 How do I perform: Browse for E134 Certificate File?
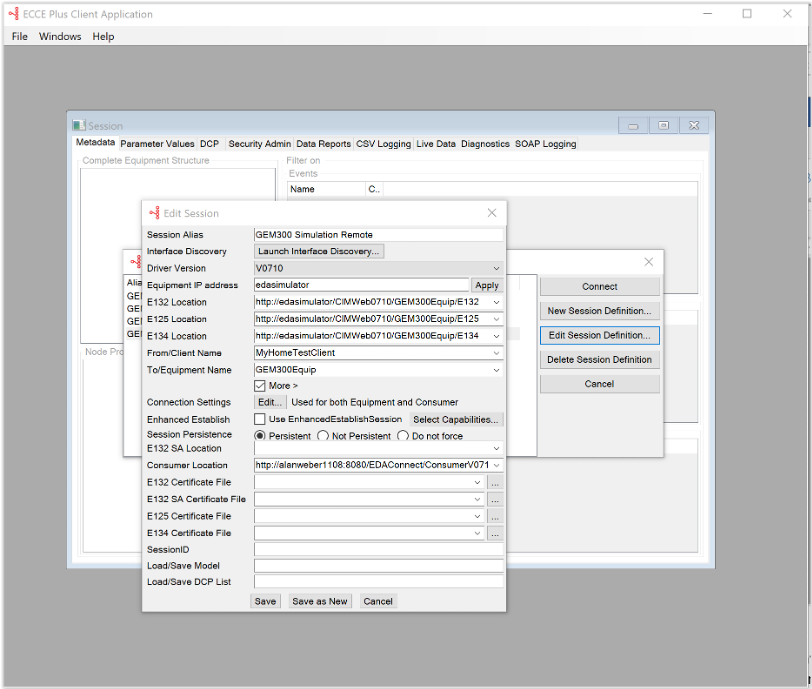point(495,533)
